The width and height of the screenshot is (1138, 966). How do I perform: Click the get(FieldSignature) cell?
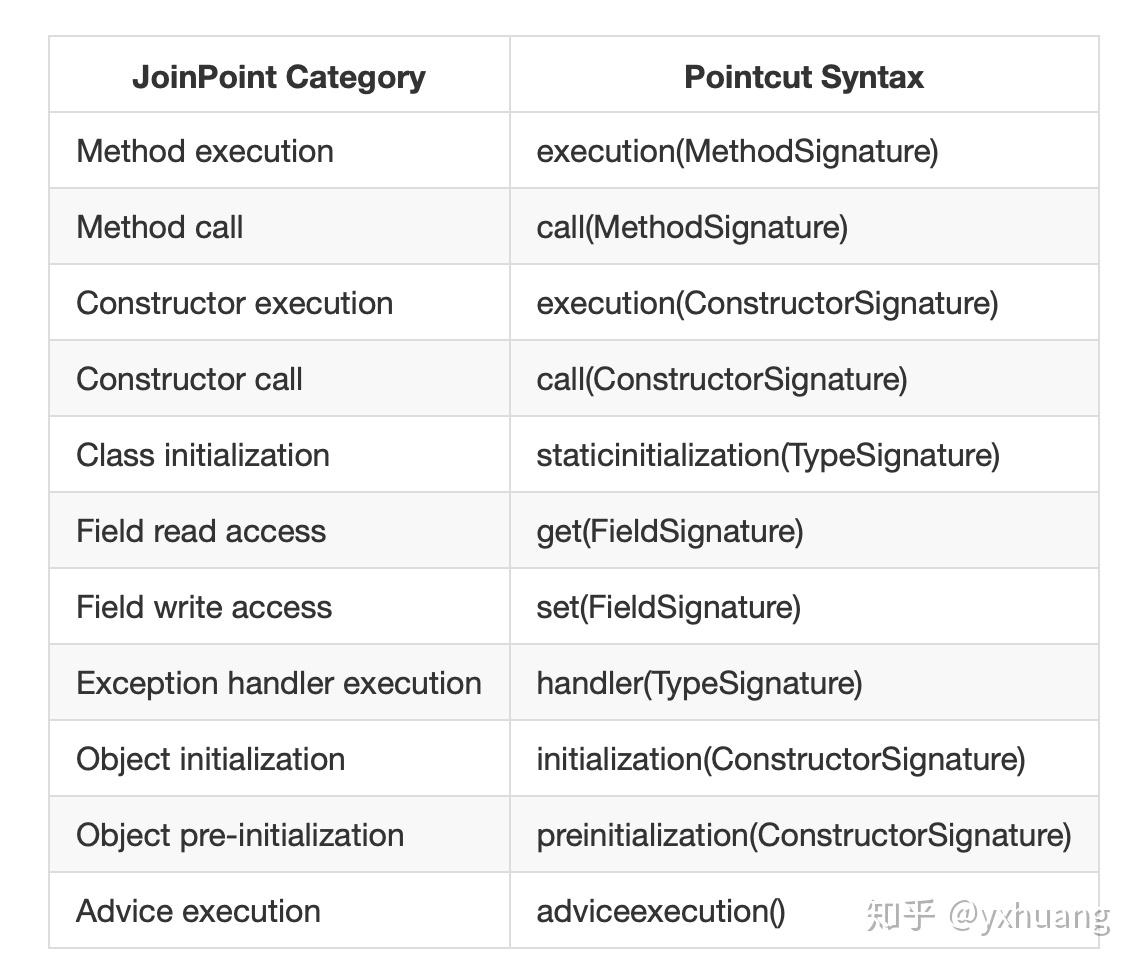(670, 531)
